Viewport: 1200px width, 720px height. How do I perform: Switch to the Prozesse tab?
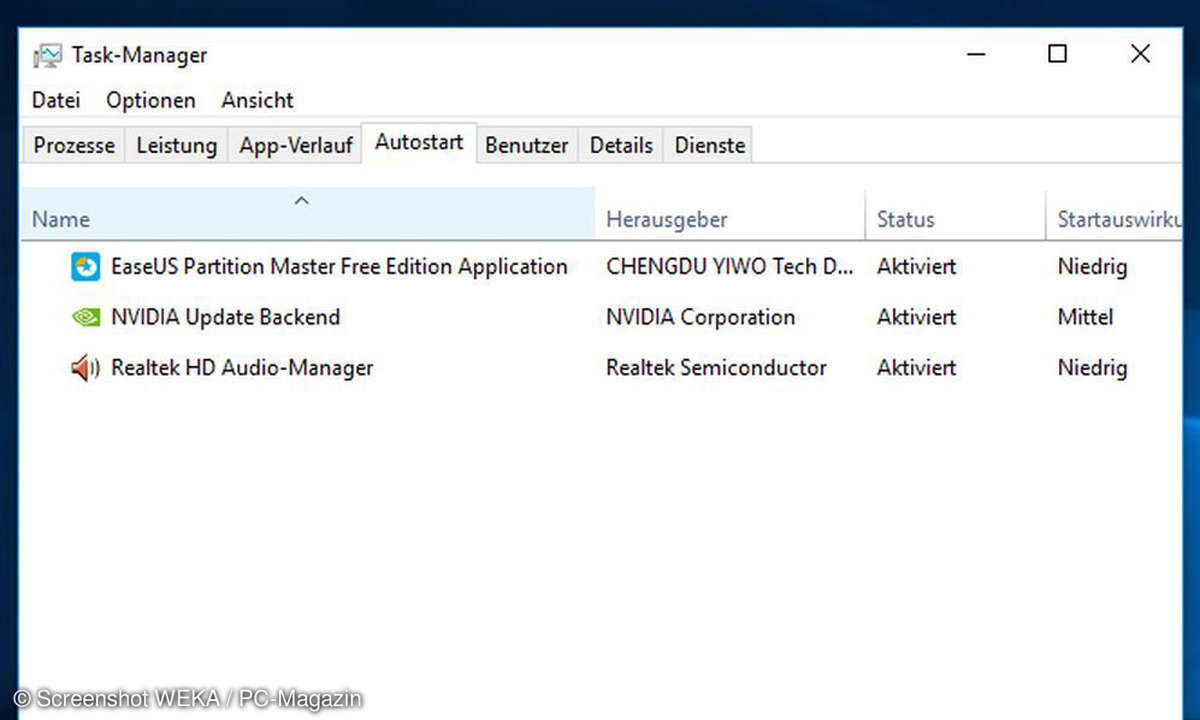pos(74,145)
